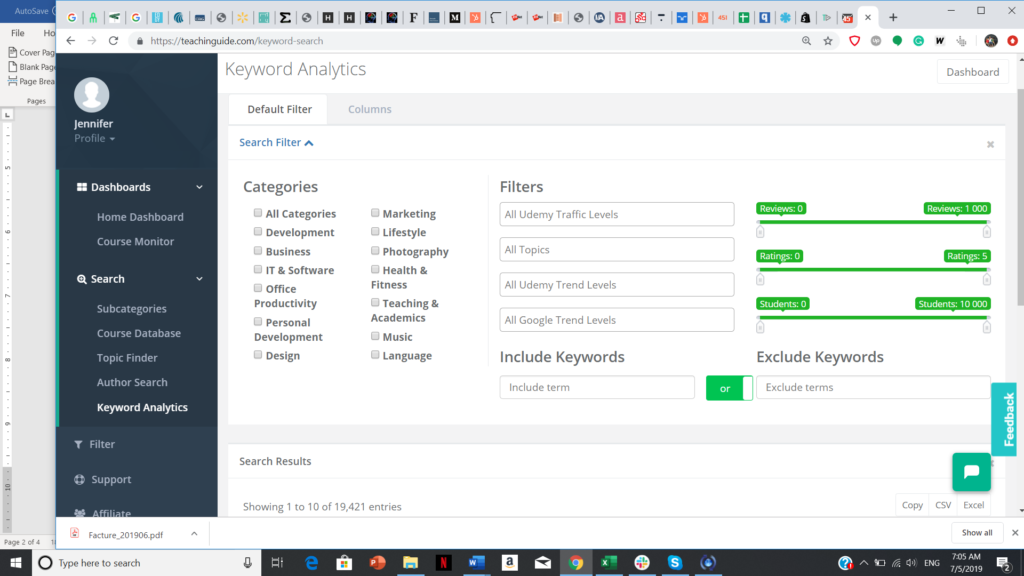Image resolution: width=1024 pixels, height=576 pixels.
Task: Open Course Monitor in sidebar
Action: click(x=135, y=242)
